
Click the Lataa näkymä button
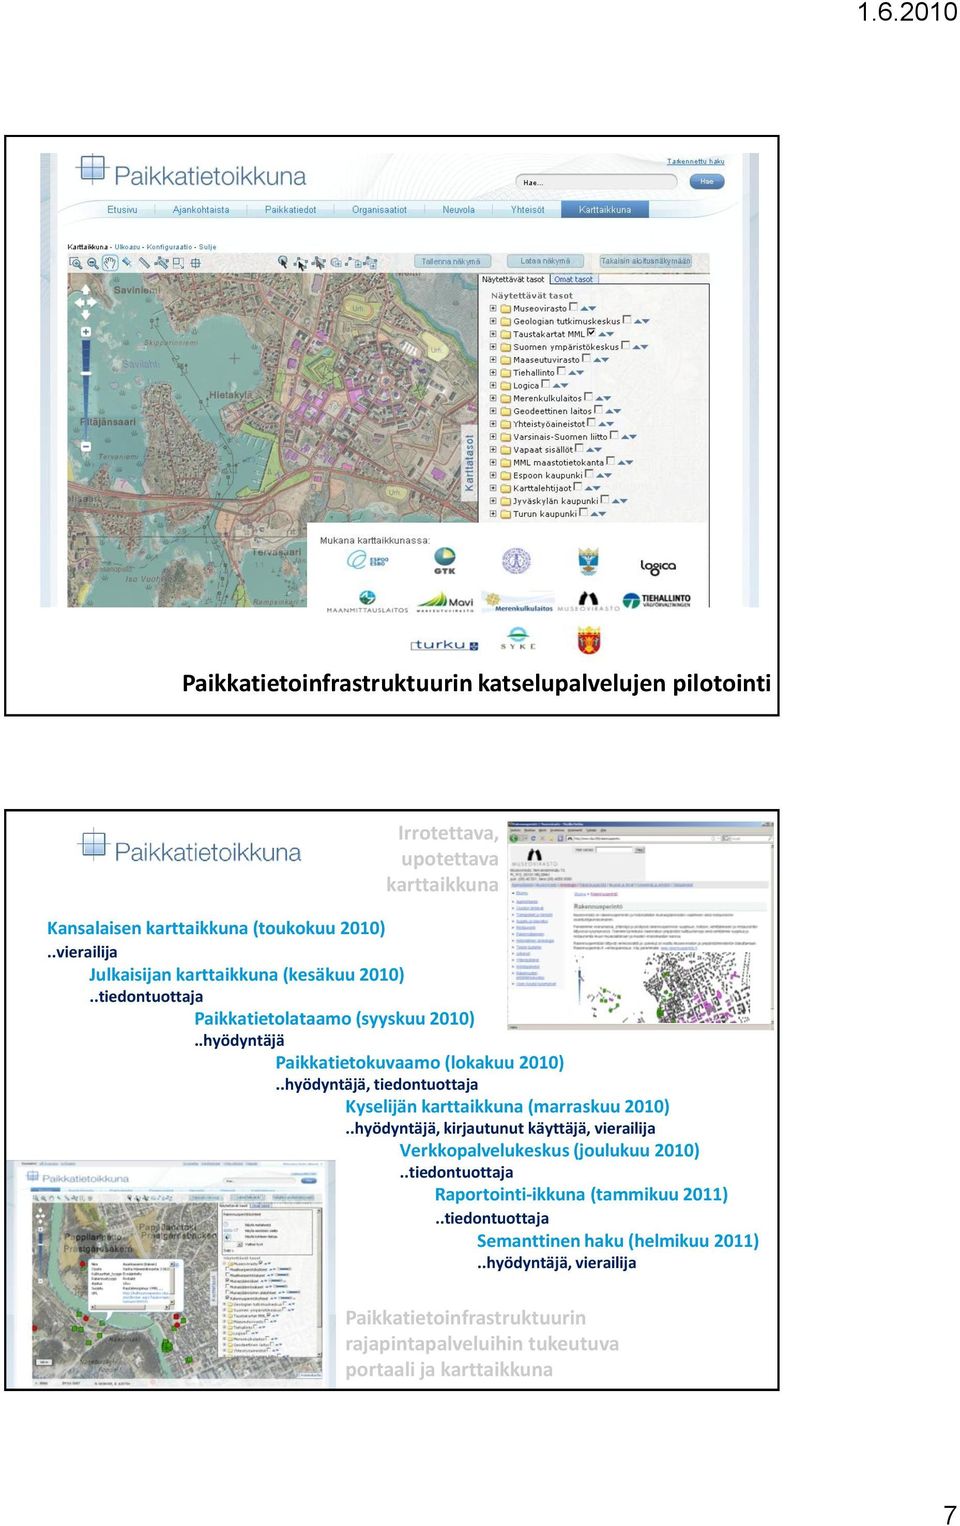(x=545, y=261)
